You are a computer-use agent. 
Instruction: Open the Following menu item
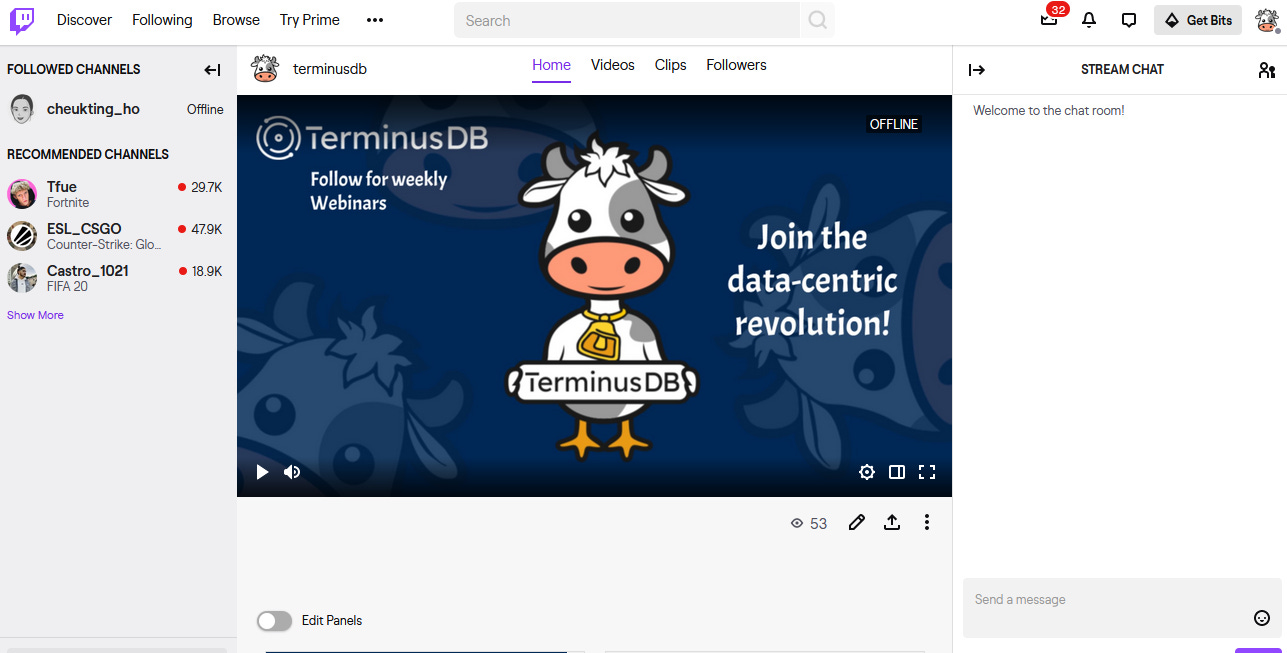pos(162,20)
